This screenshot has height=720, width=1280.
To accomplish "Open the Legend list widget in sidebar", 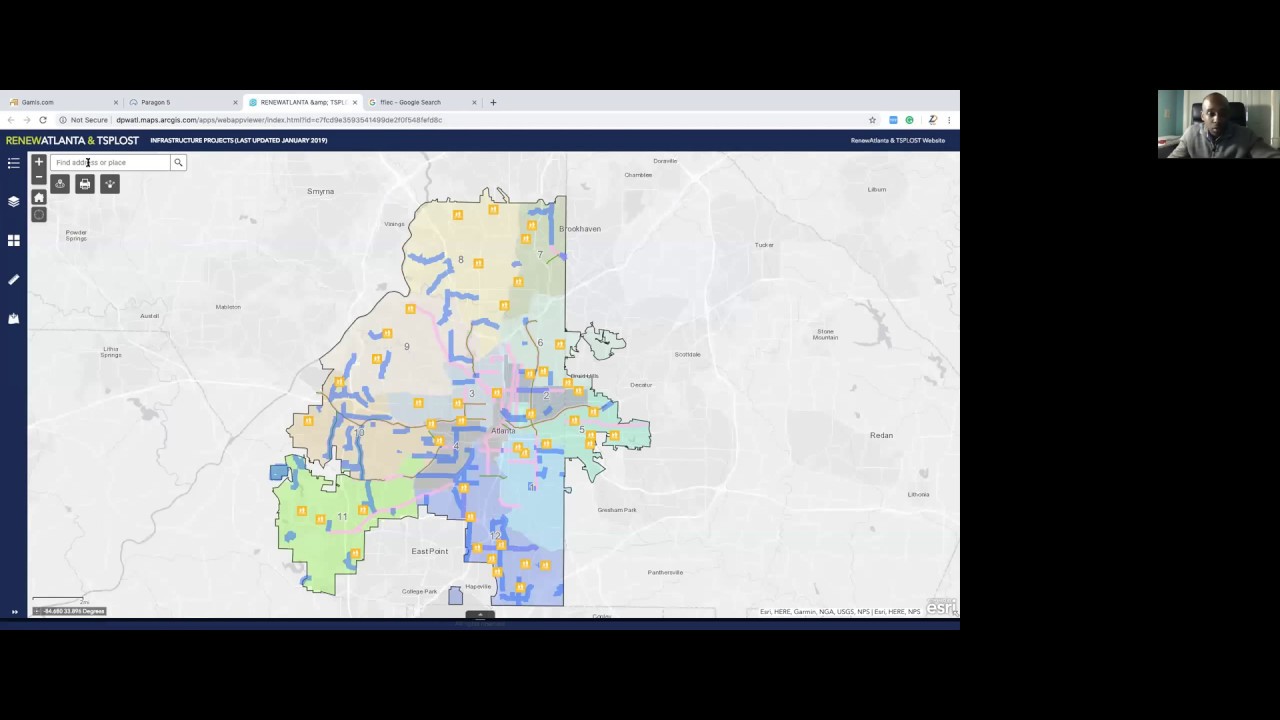I will (x=13, y=163).
